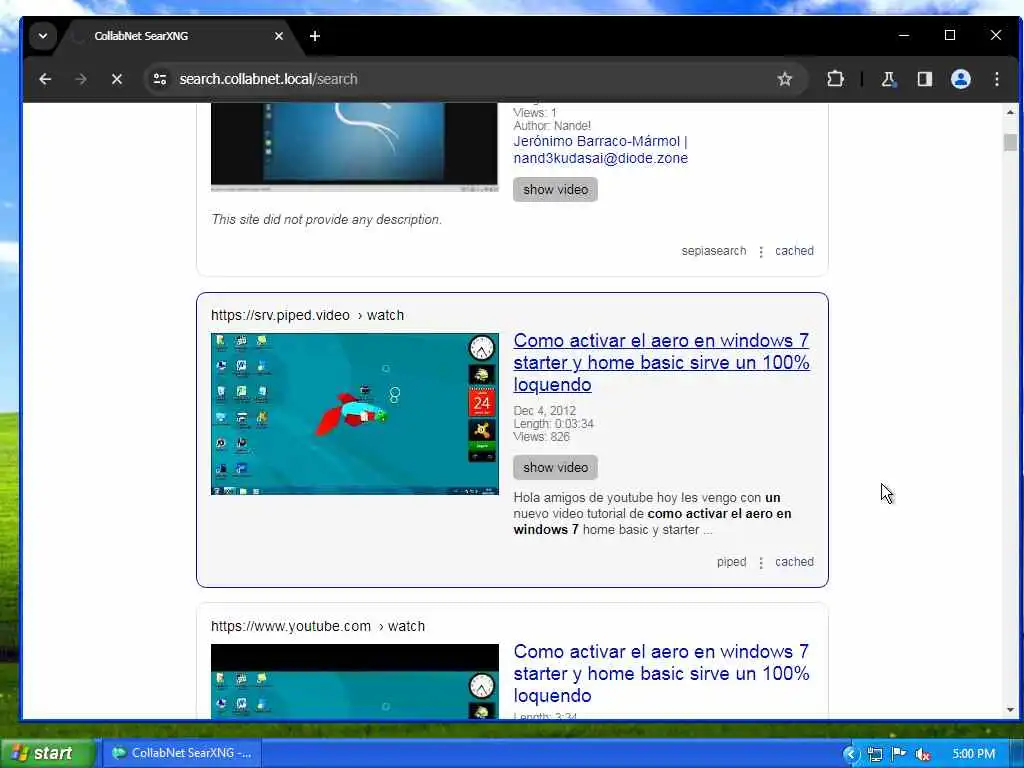Click the 'Dec 4, 2012' date text
This screenshot has width=1024, height=768.
(545, 411)
